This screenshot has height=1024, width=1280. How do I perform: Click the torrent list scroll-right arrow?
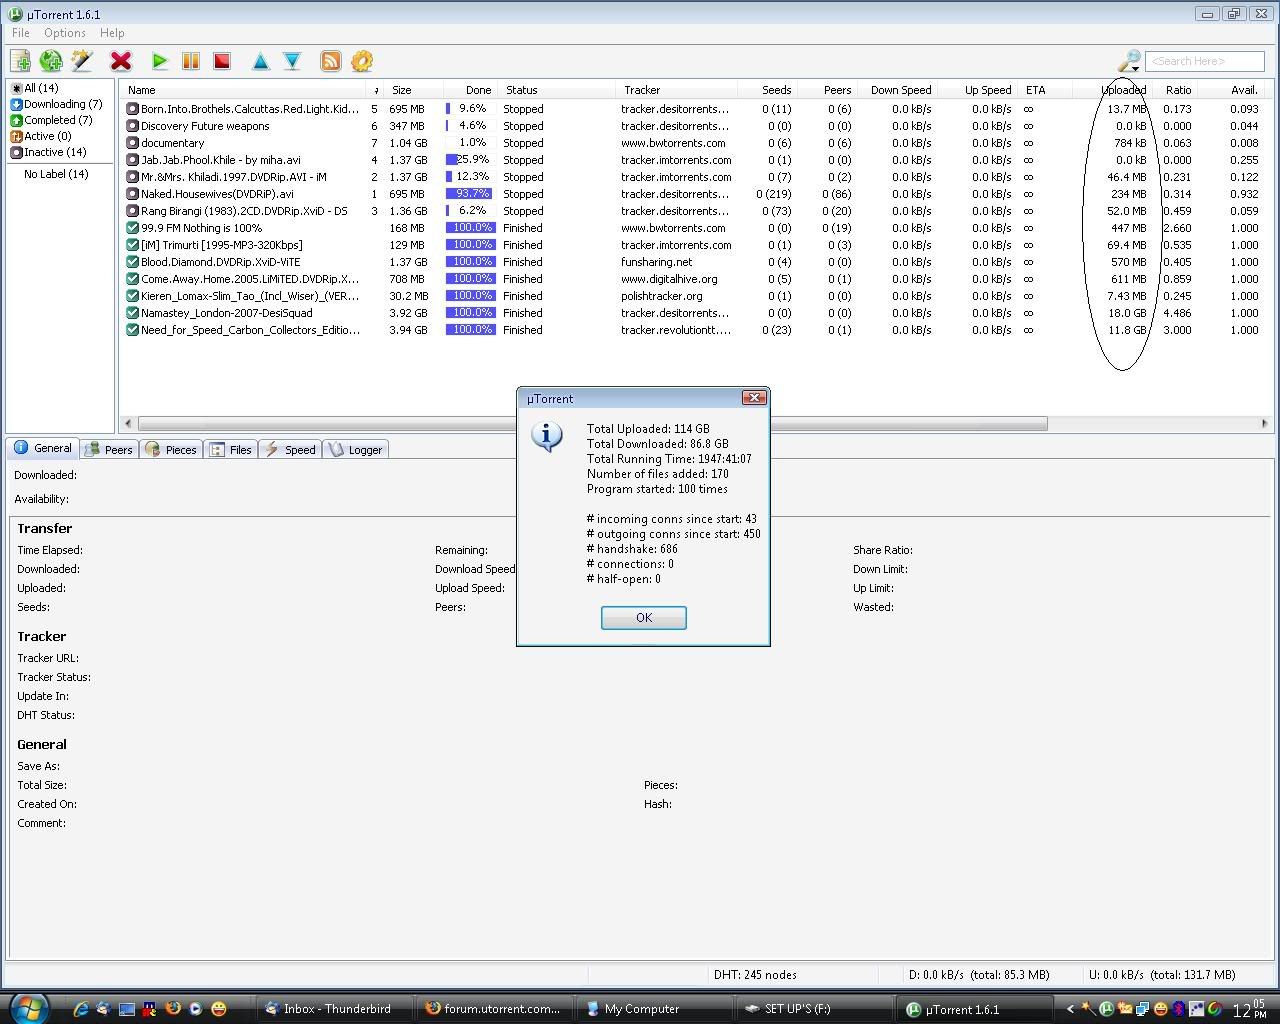pos(1264,424)
